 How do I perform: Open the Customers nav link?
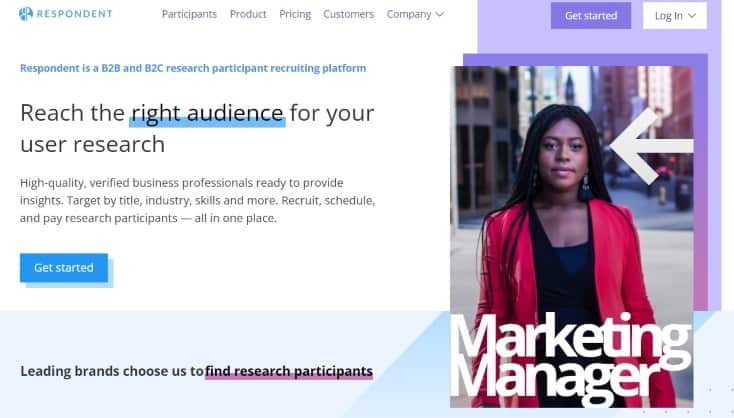pos(348,15)
